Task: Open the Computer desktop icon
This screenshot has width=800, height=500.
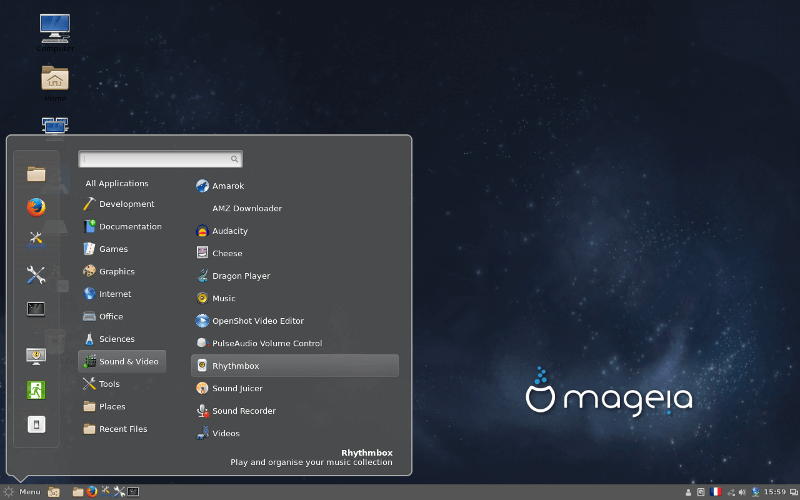Action: click(x=54, y=29)
